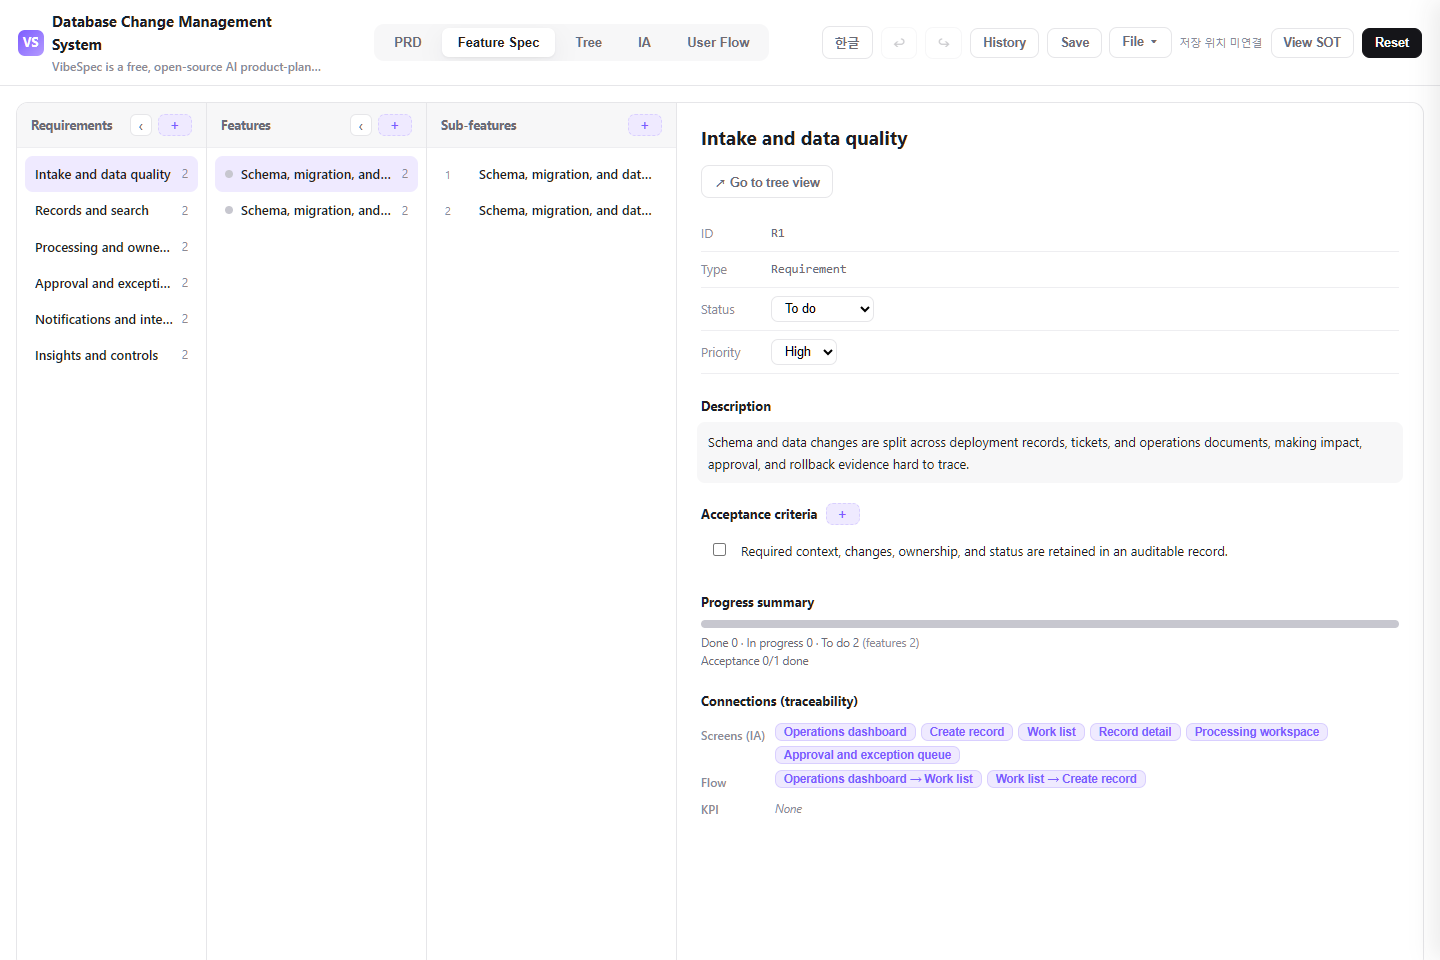Open the History panel
This screenshot has width=1440, height=960.
tap(1004, 43)
